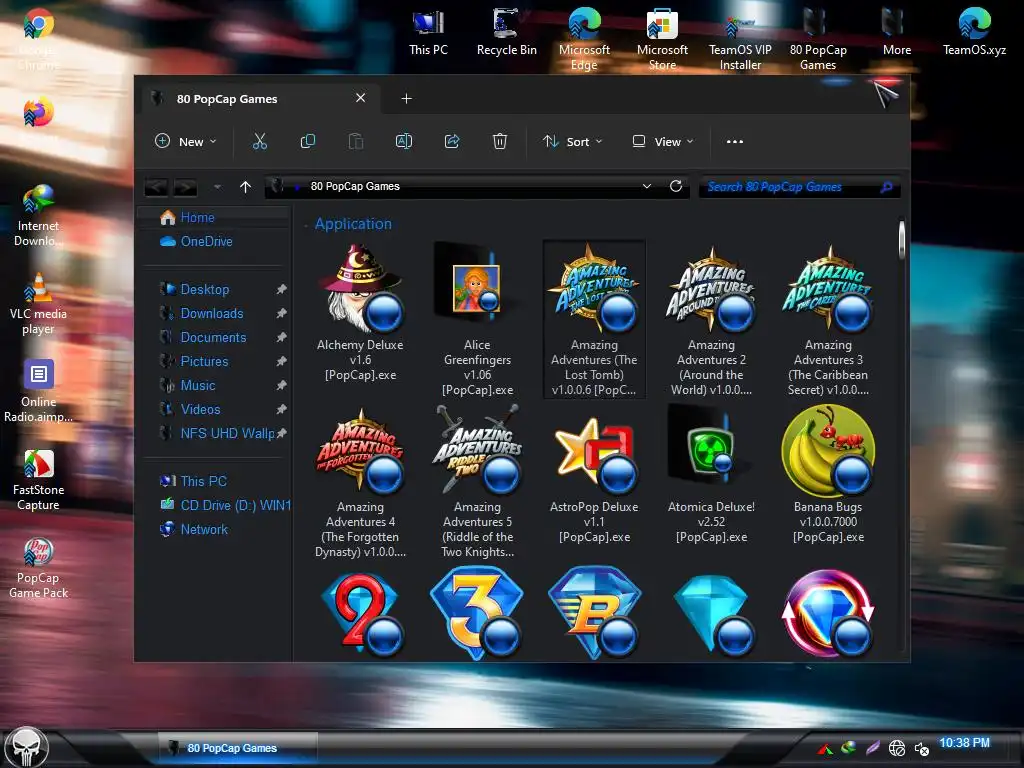Open Music quick access folder
The image size is (1024, 768).
coord(214,385)
